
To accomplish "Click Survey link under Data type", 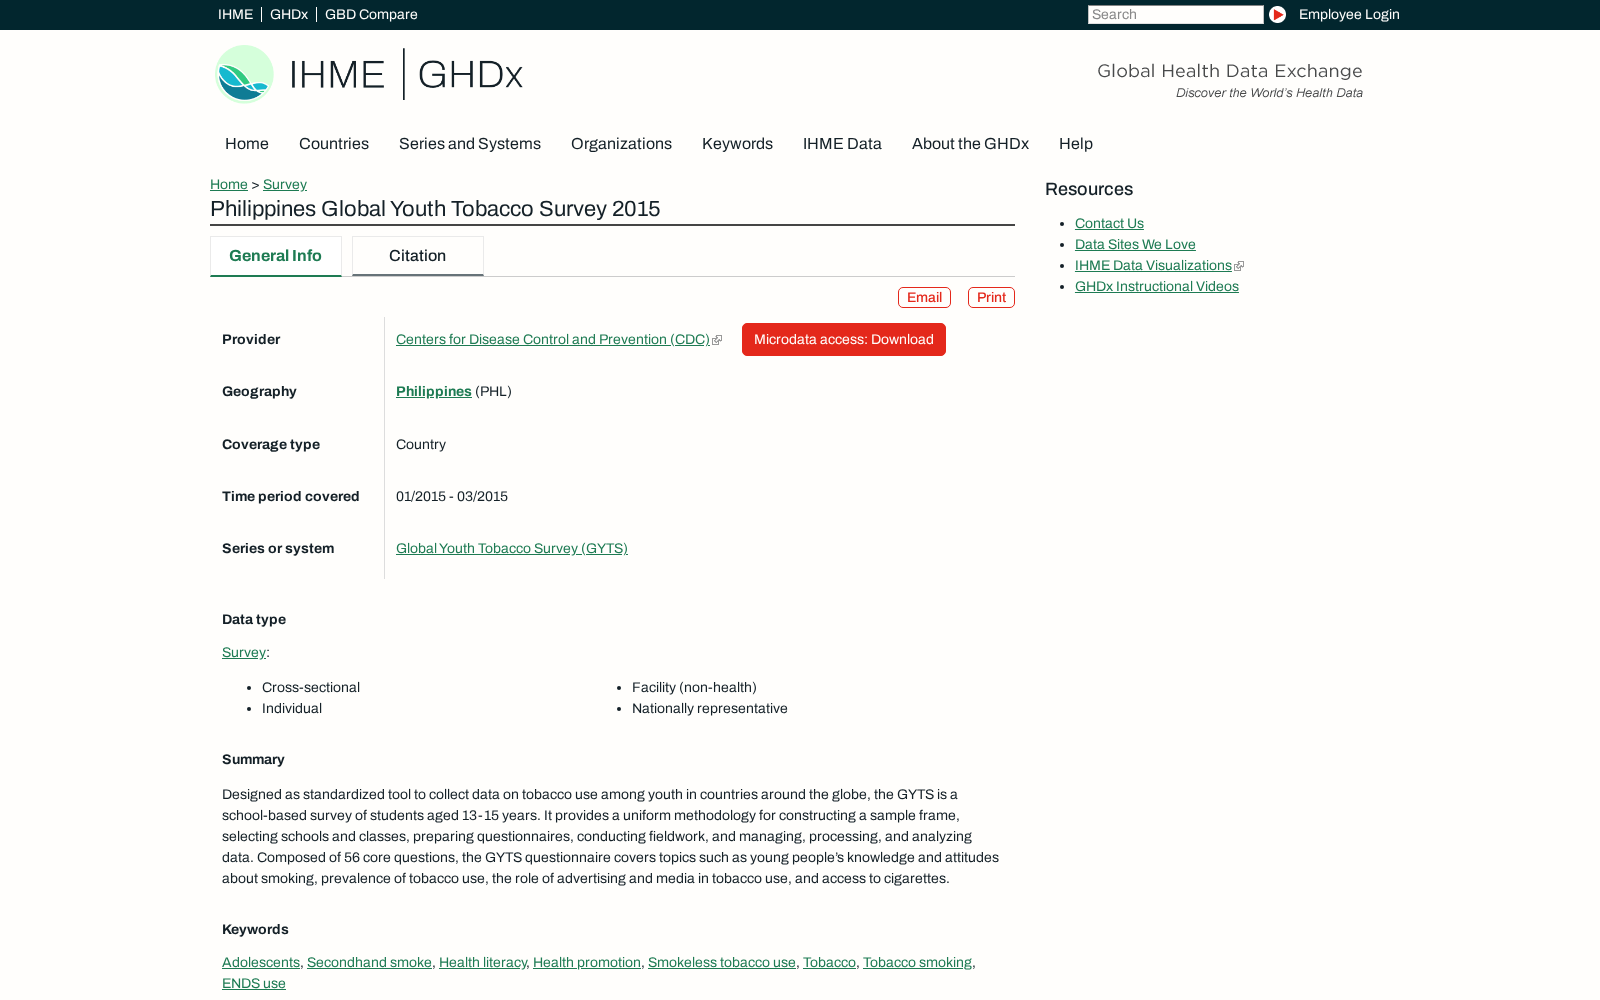I will pyautogui.click(x=244, y=652).
